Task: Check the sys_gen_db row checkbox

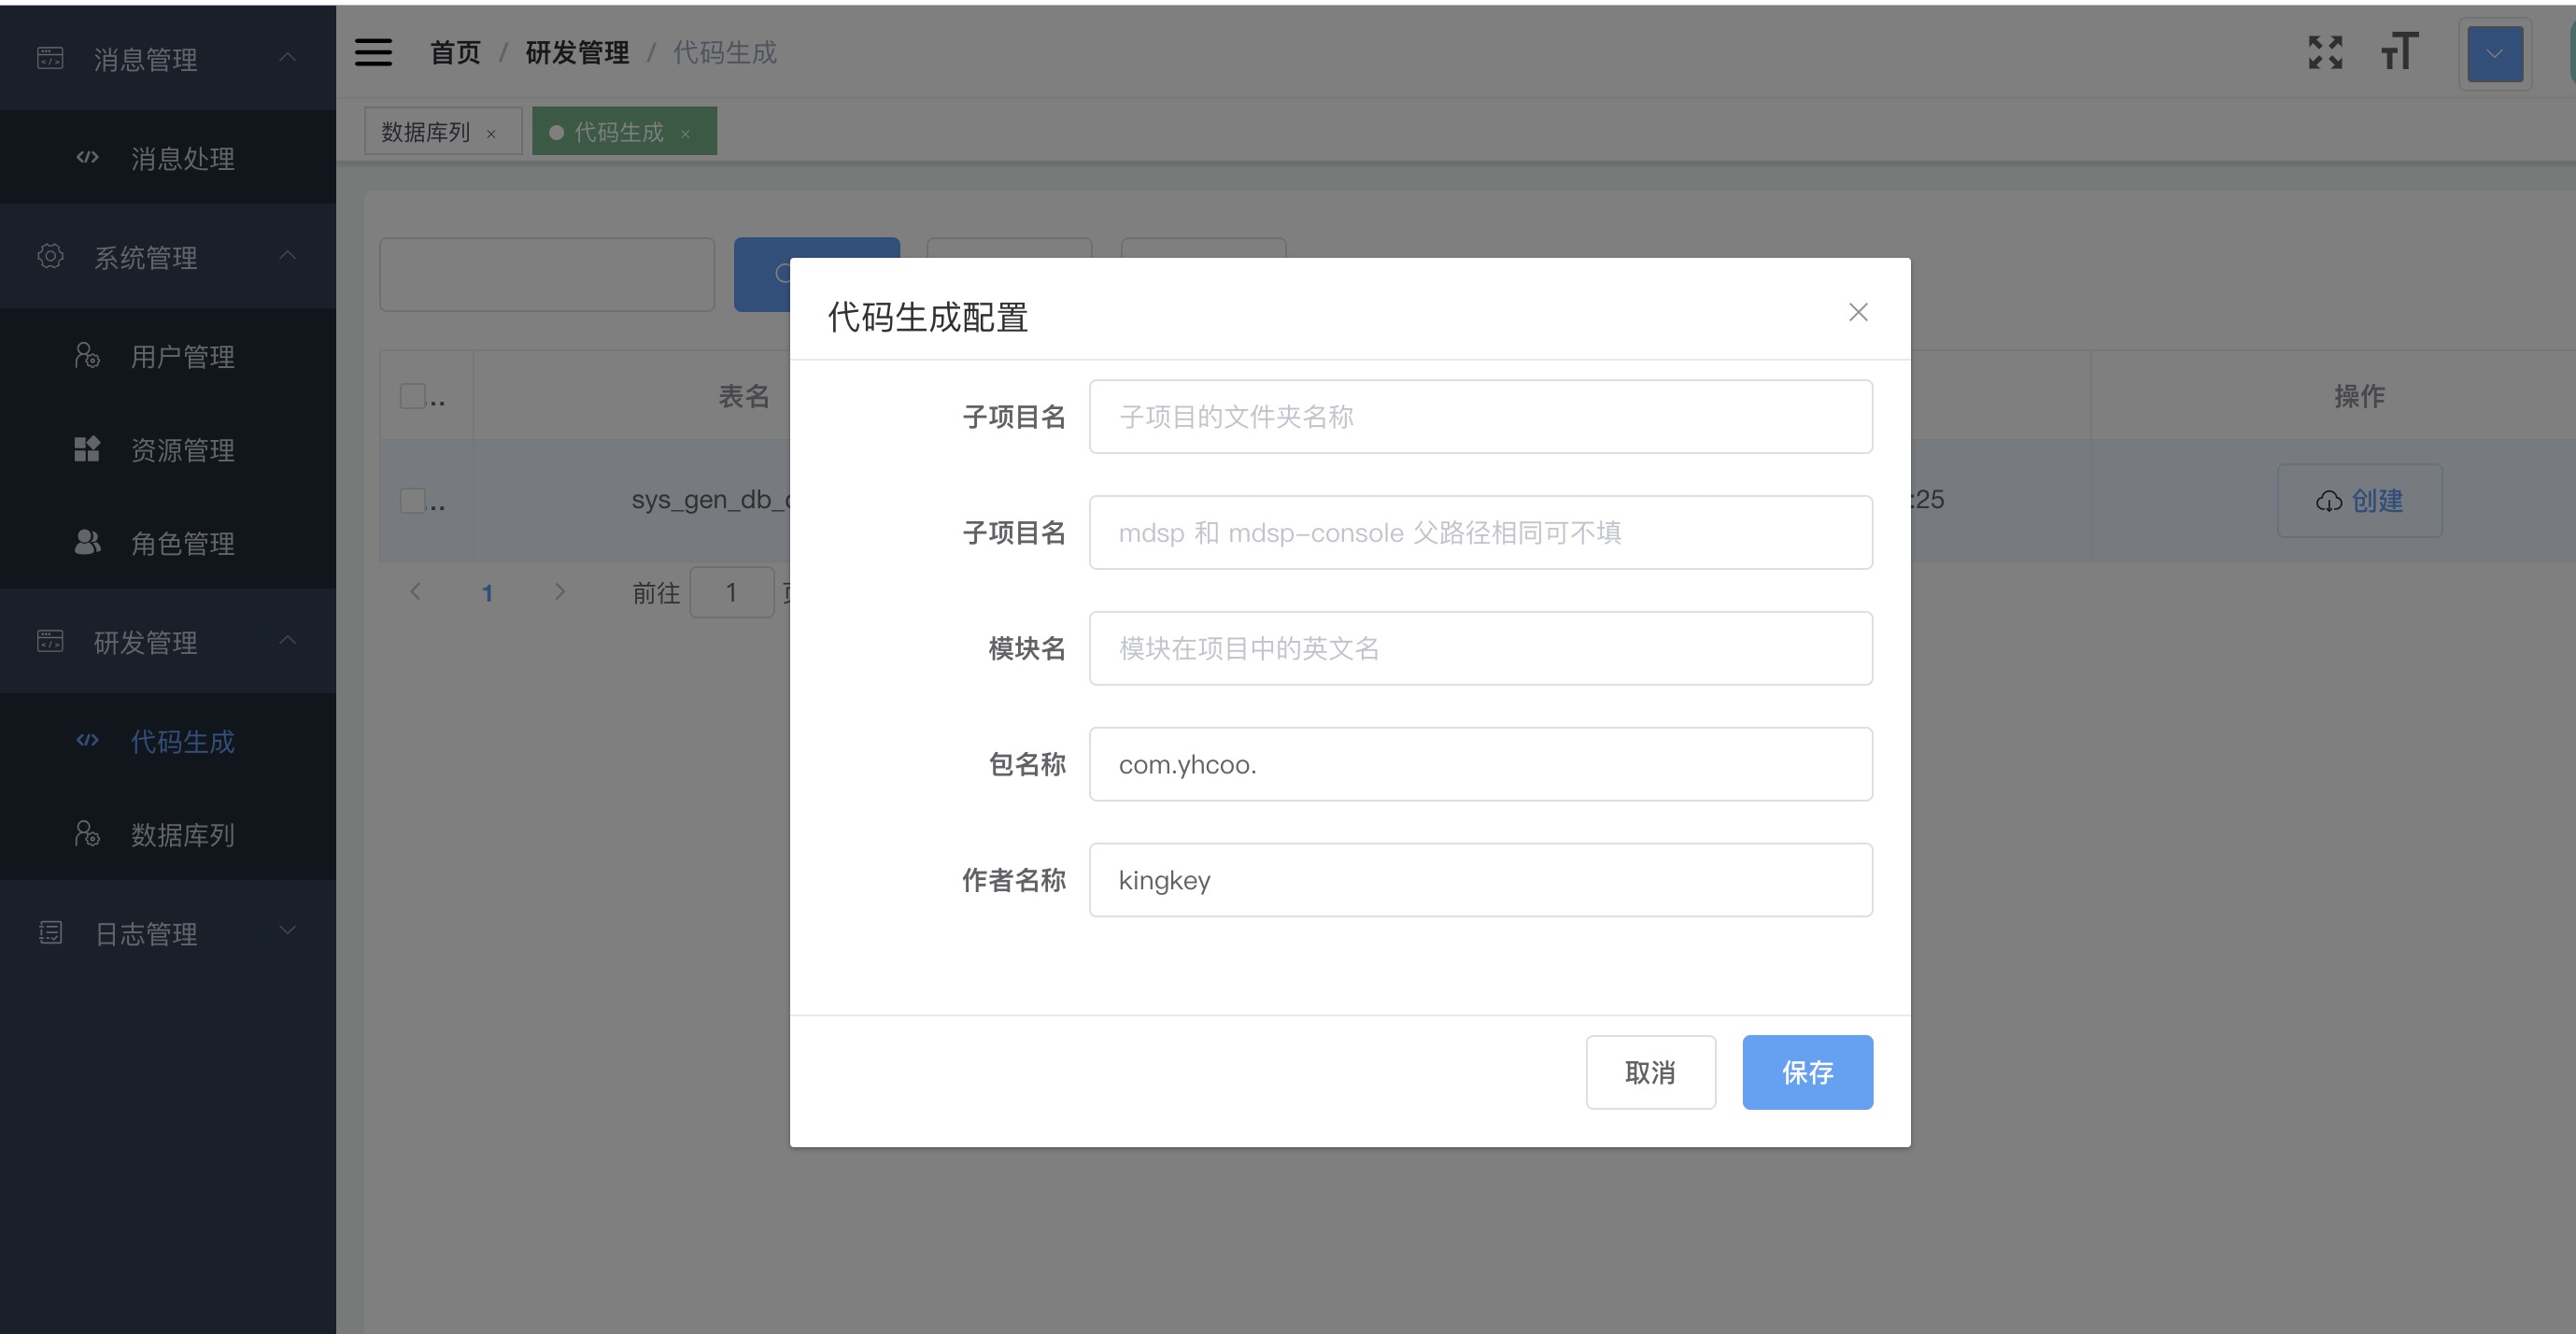Action: pyautogui.click(x=412, y=500)
